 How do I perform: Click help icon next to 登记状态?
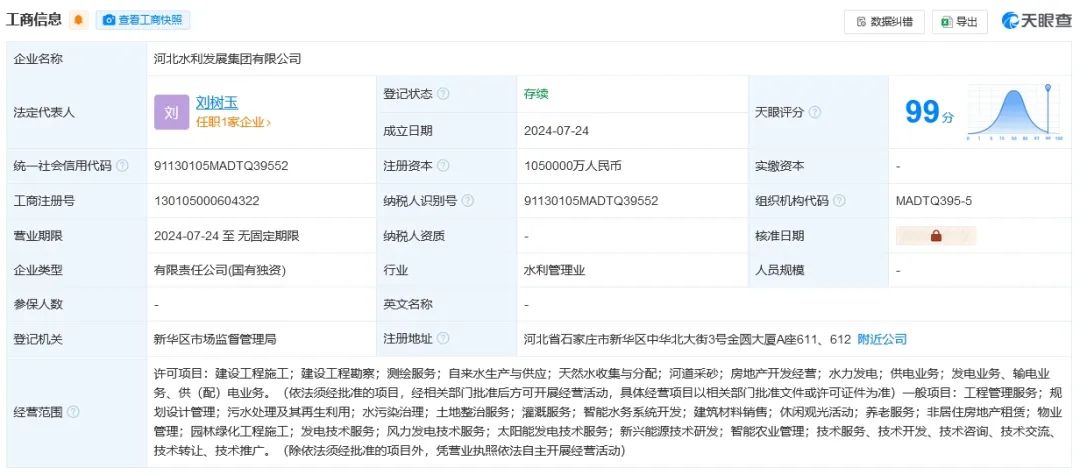click(x=443, y=94)
